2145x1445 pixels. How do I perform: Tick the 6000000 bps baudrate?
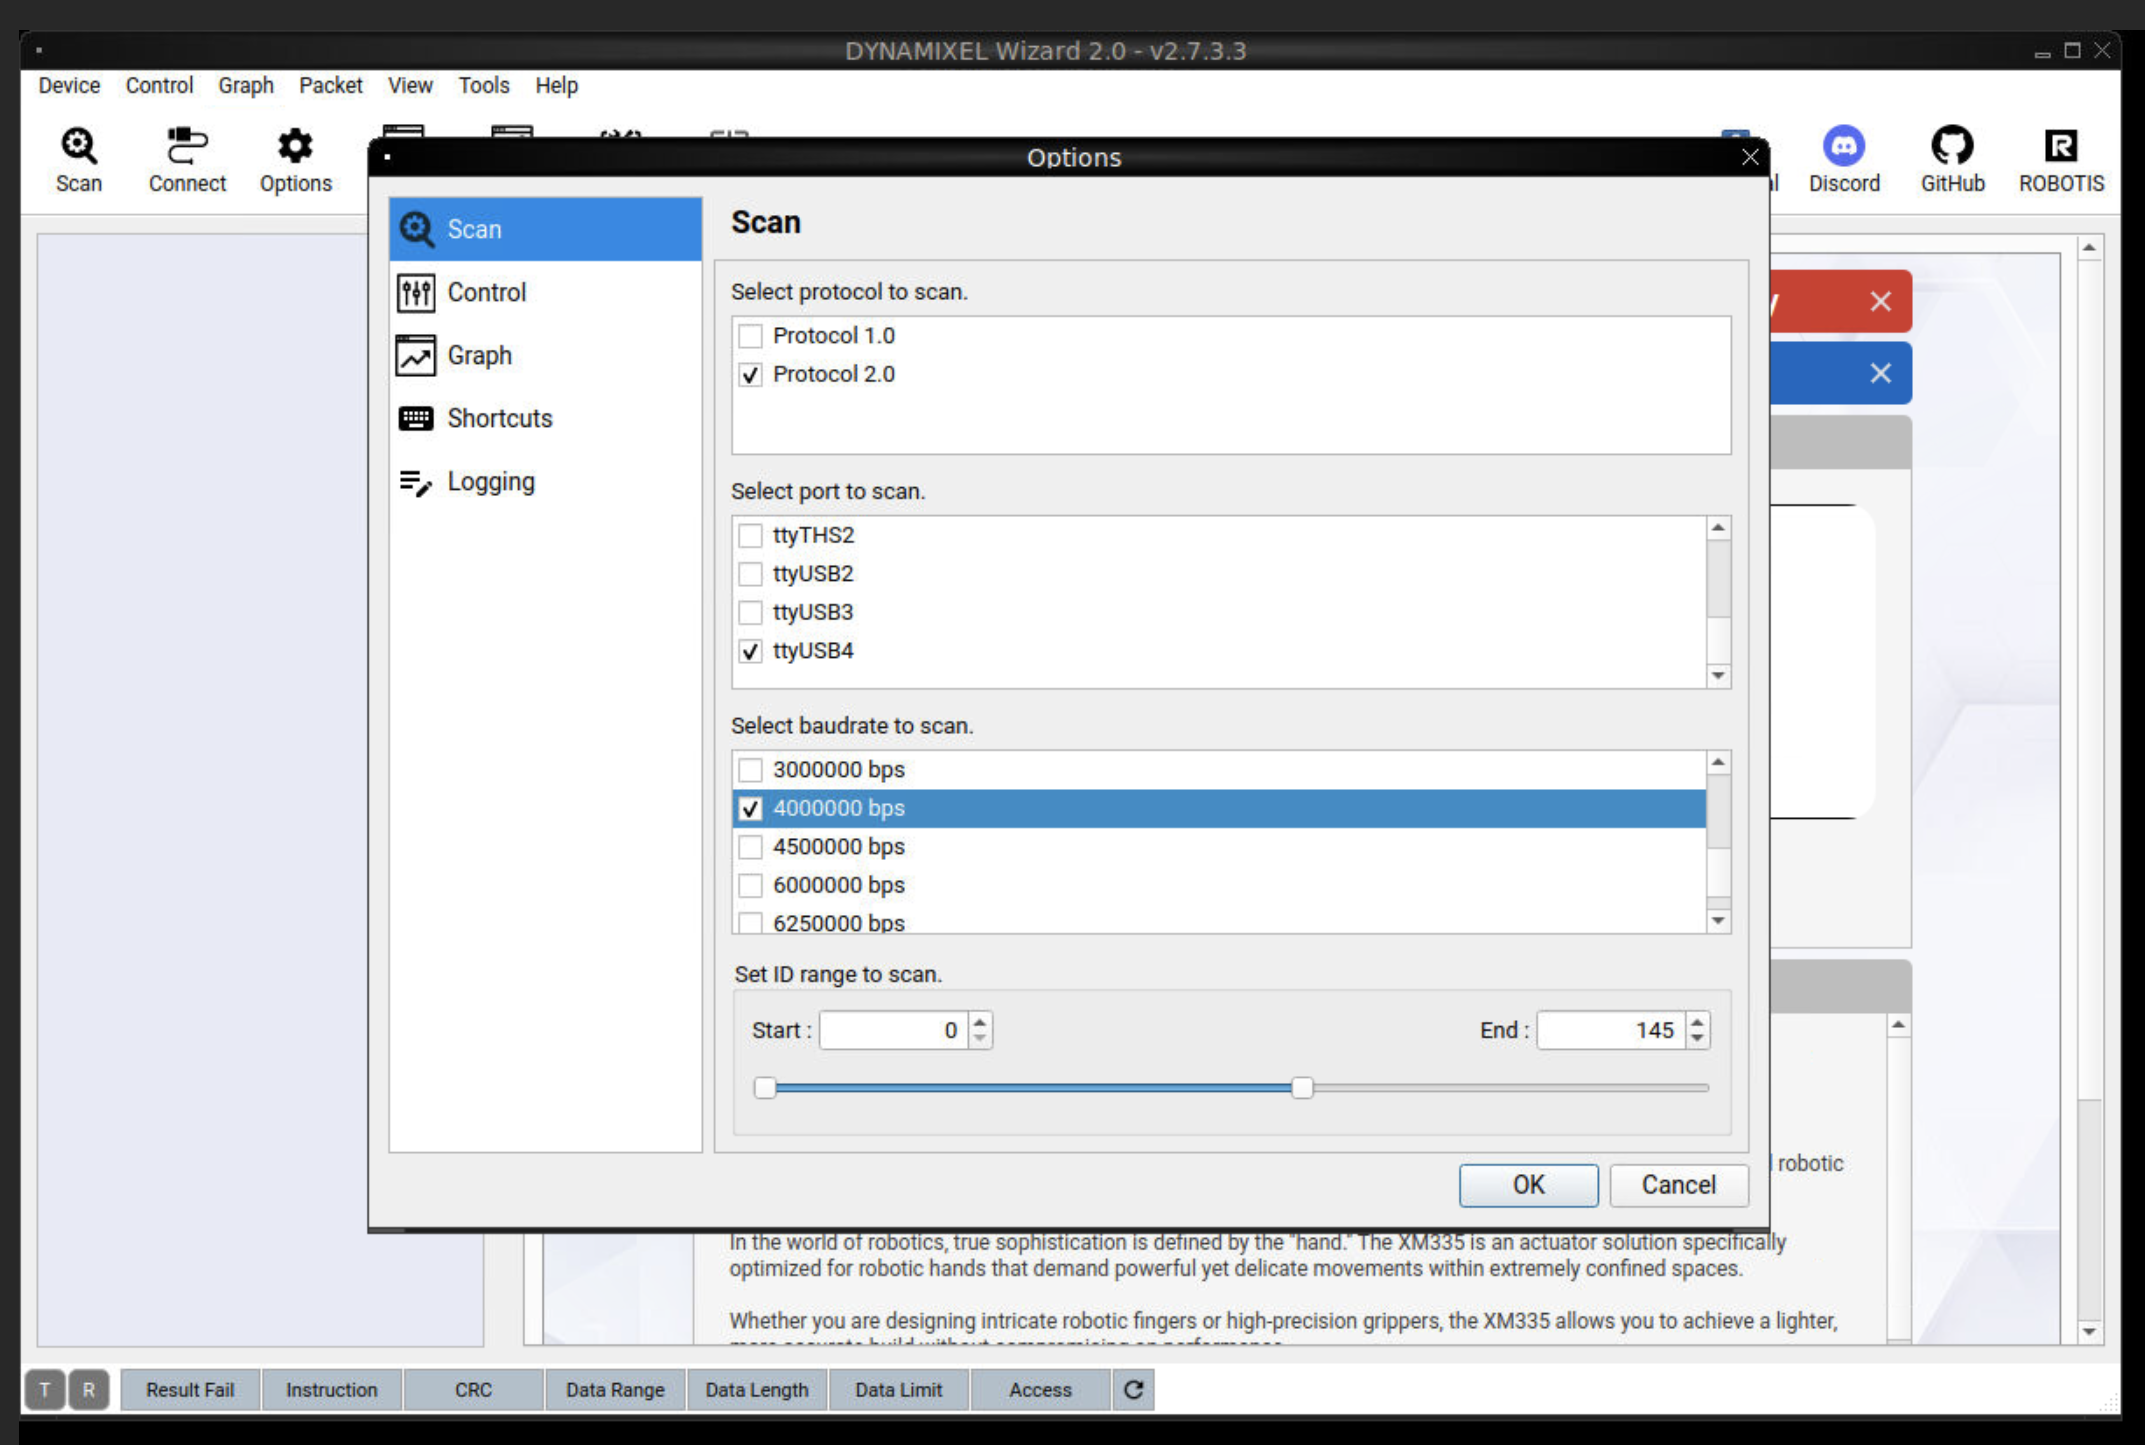tap(750, 885)
